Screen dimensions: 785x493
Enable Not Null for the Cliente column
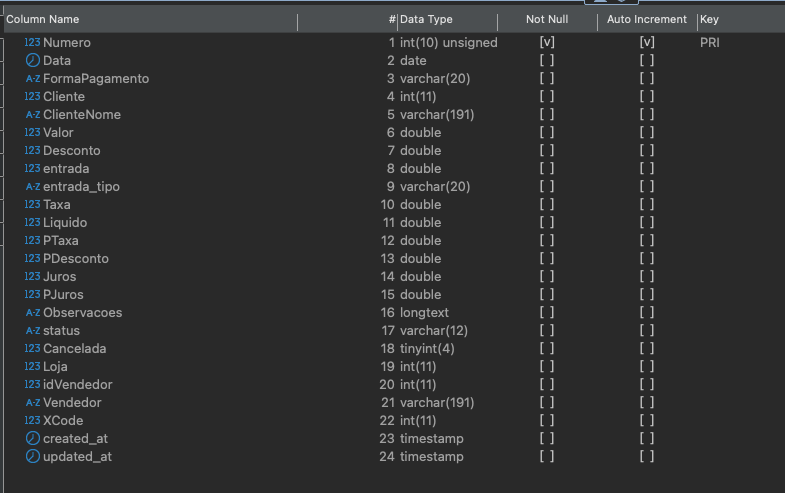(547, 97)
